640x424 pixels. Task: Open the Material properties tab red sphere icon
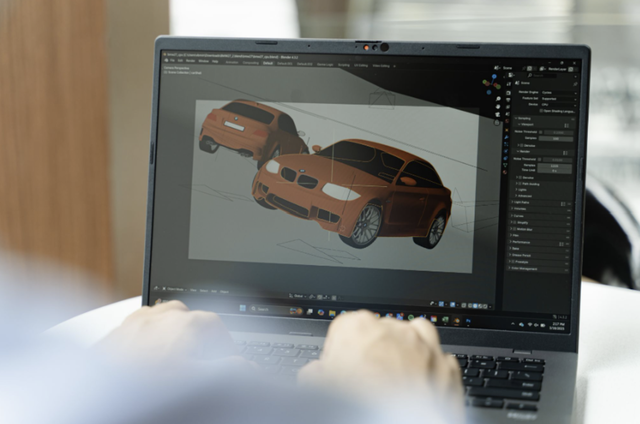[x=505, y=172]
